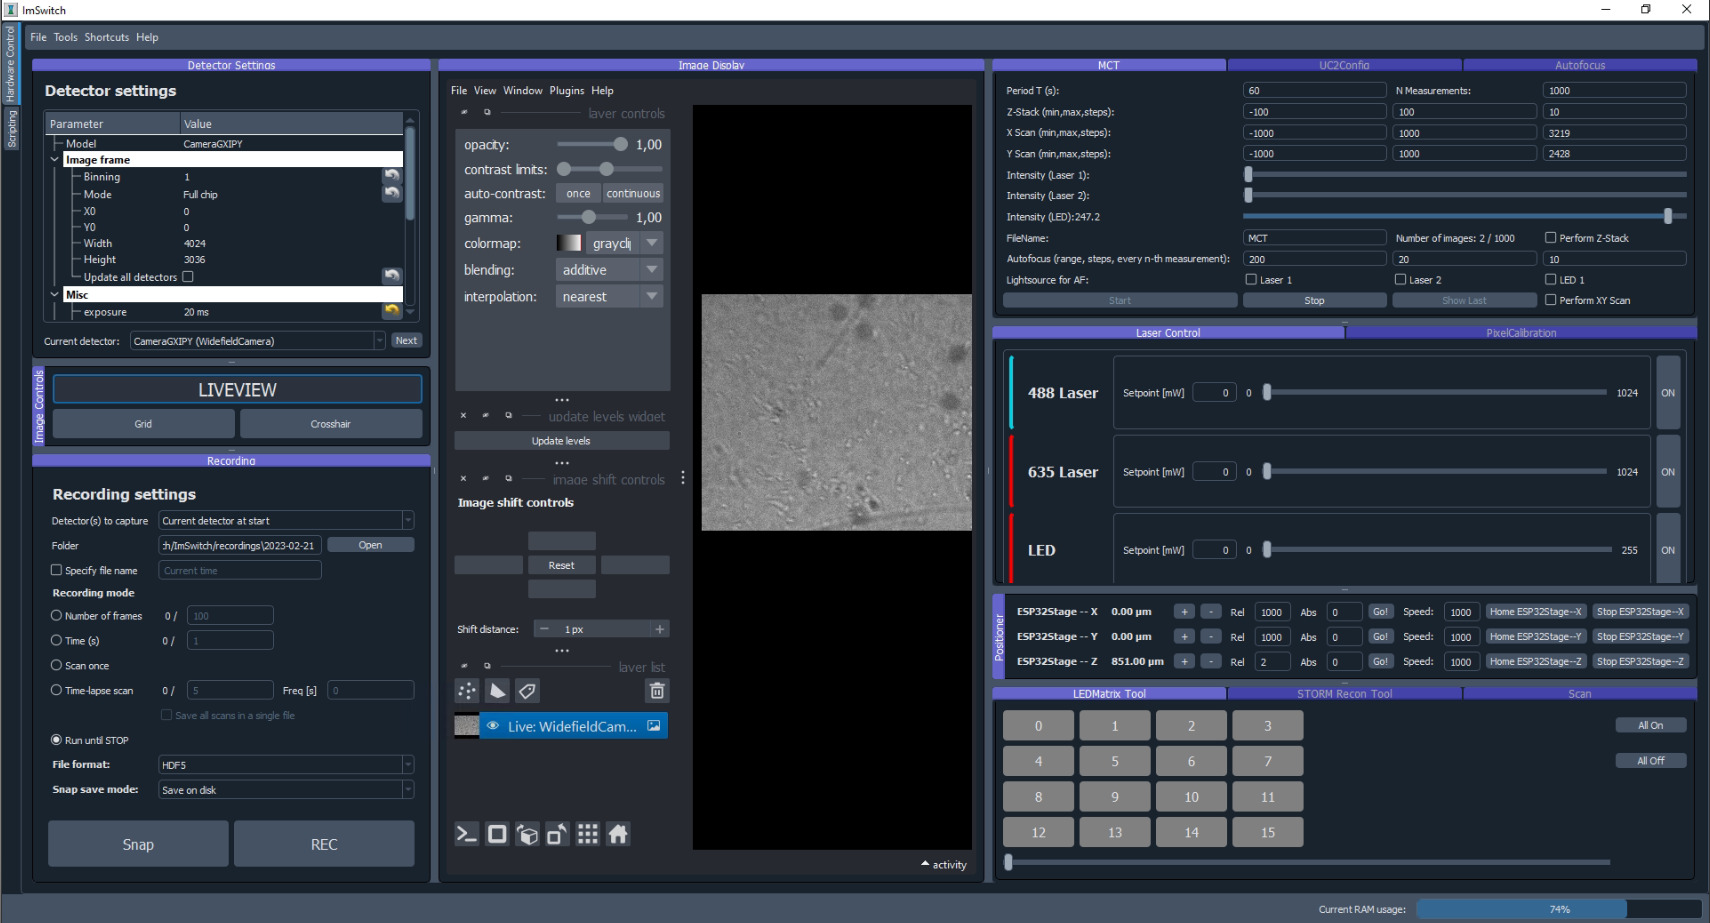Delete selected layer with trash icon
The image size is (1710, 923).
(656, 691)
